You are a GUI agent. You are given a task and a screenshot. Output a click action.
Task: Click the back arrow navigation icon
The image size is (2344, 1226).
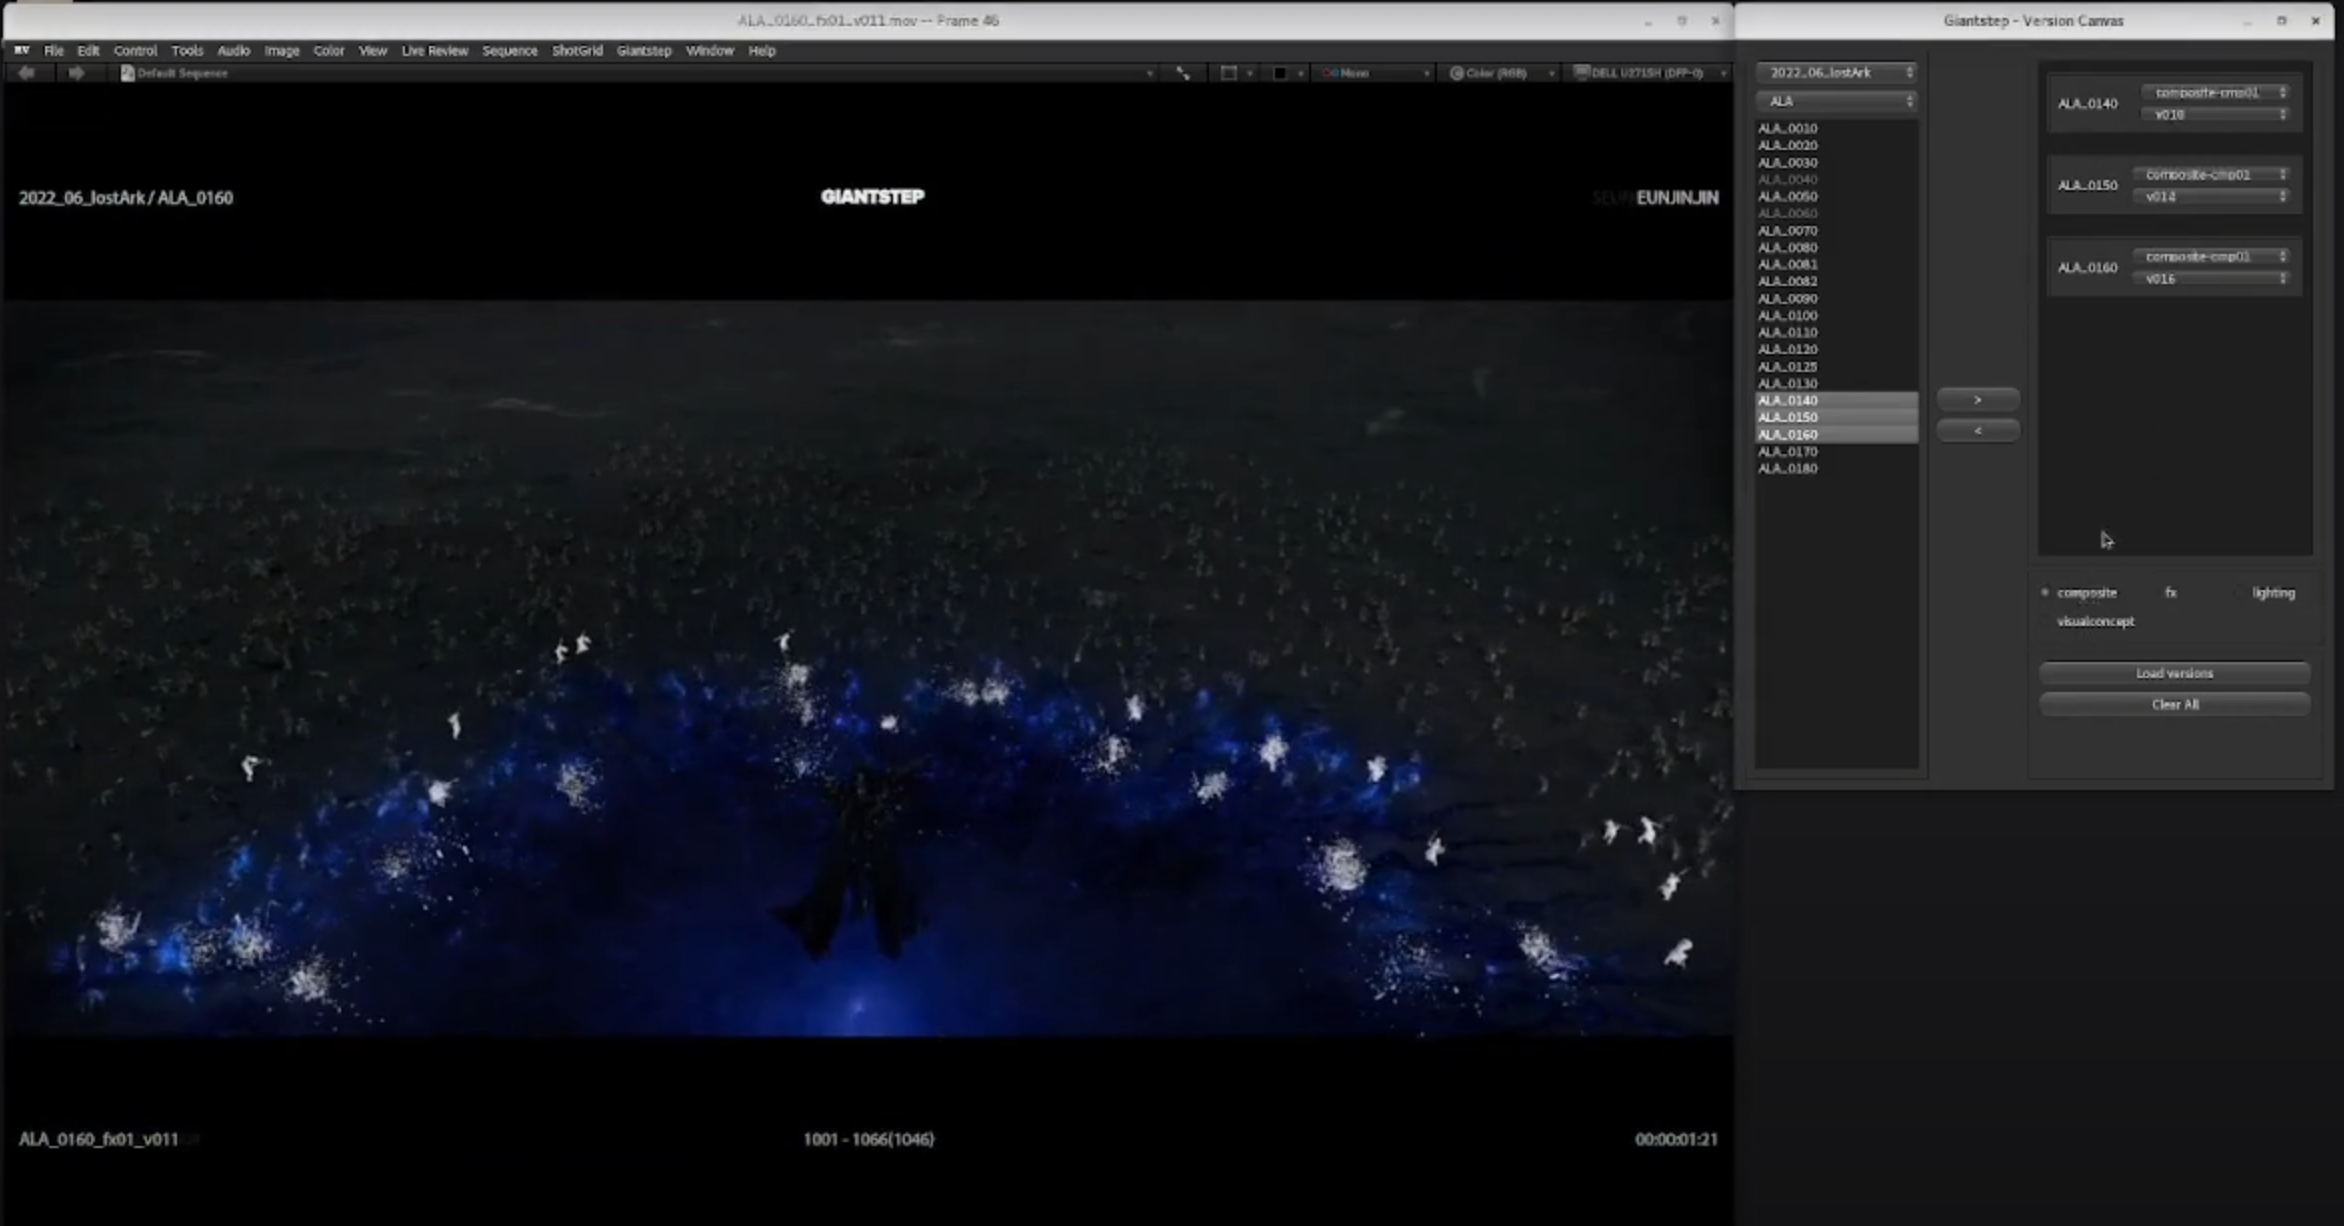click(x=27, y=73)
